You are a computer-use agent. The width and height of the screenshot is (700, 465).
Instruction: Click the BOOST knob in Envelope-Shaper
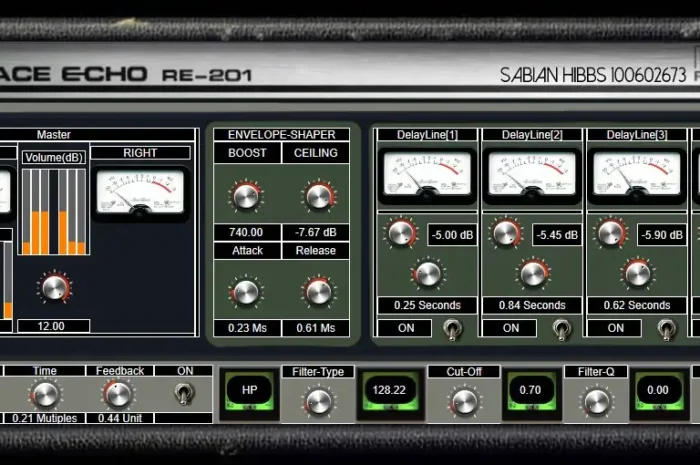pyautogui.click(x=246, y=196)
